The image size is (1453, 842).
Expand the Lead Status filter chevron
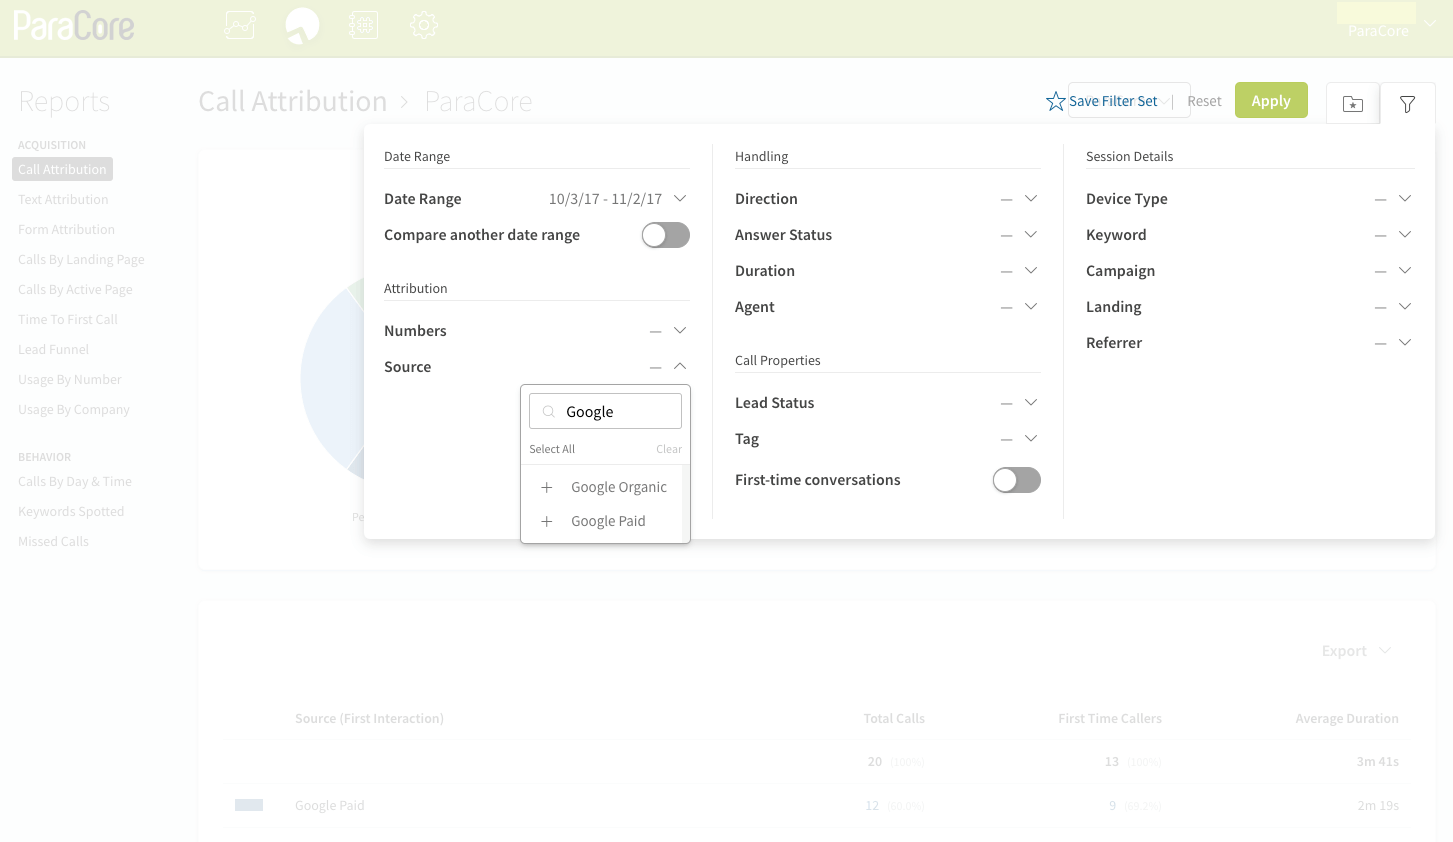[x=1031, y=402]
